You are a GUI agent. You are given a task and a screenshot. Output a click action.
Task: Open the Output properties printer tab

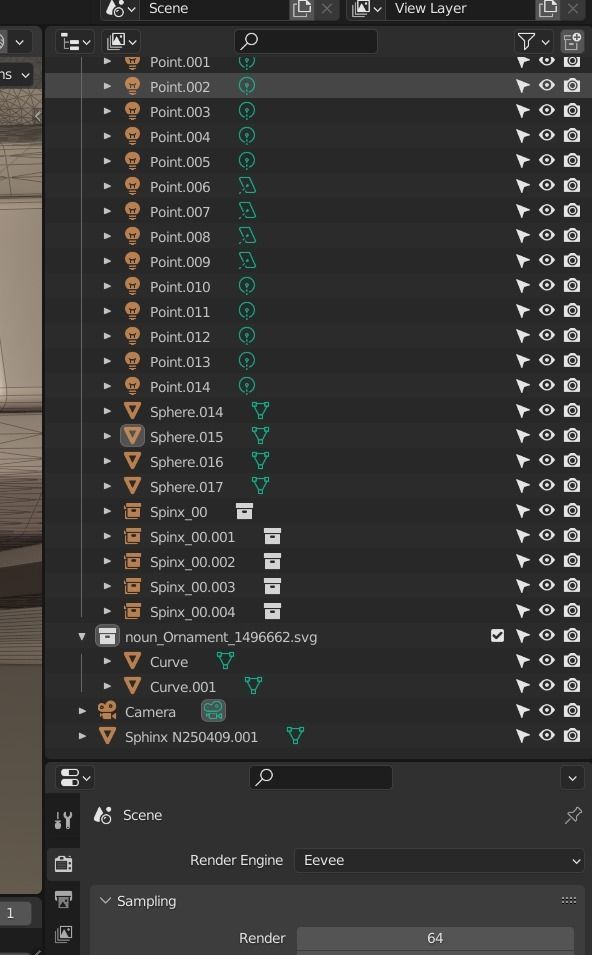[x=63, y=899]
